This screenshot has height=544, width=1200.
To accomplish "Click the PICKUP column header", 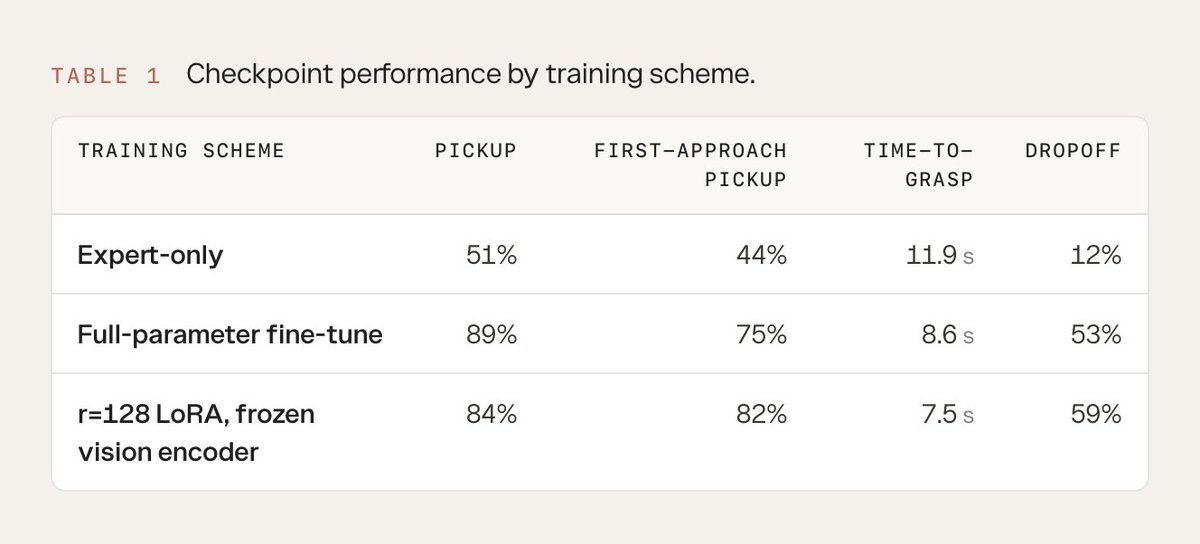I will (476, 151).
